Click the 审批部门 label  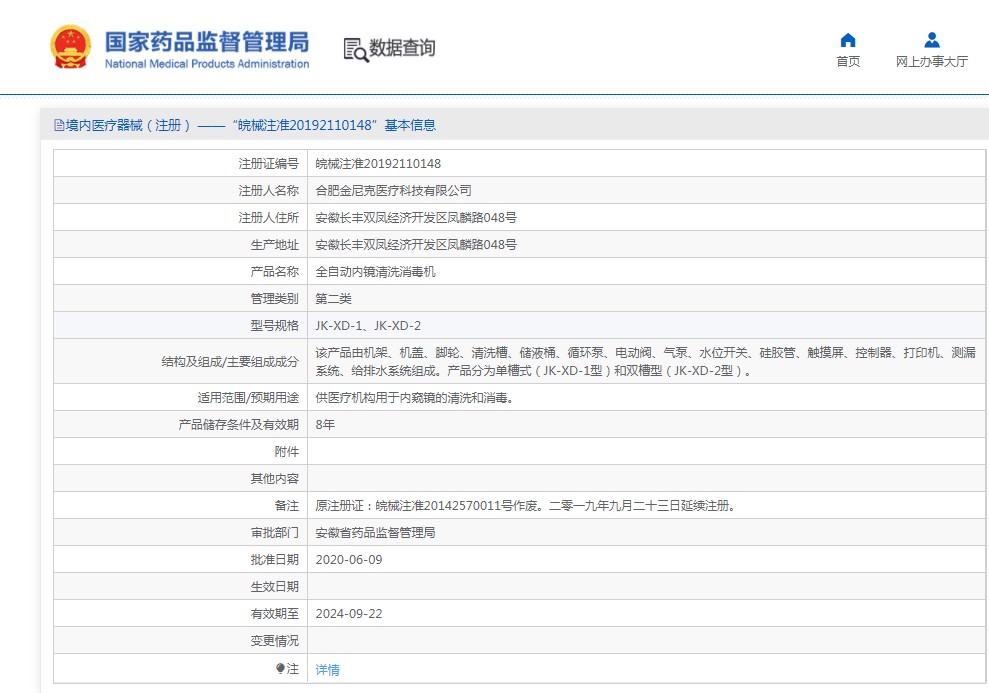click(x=274, y=533)
